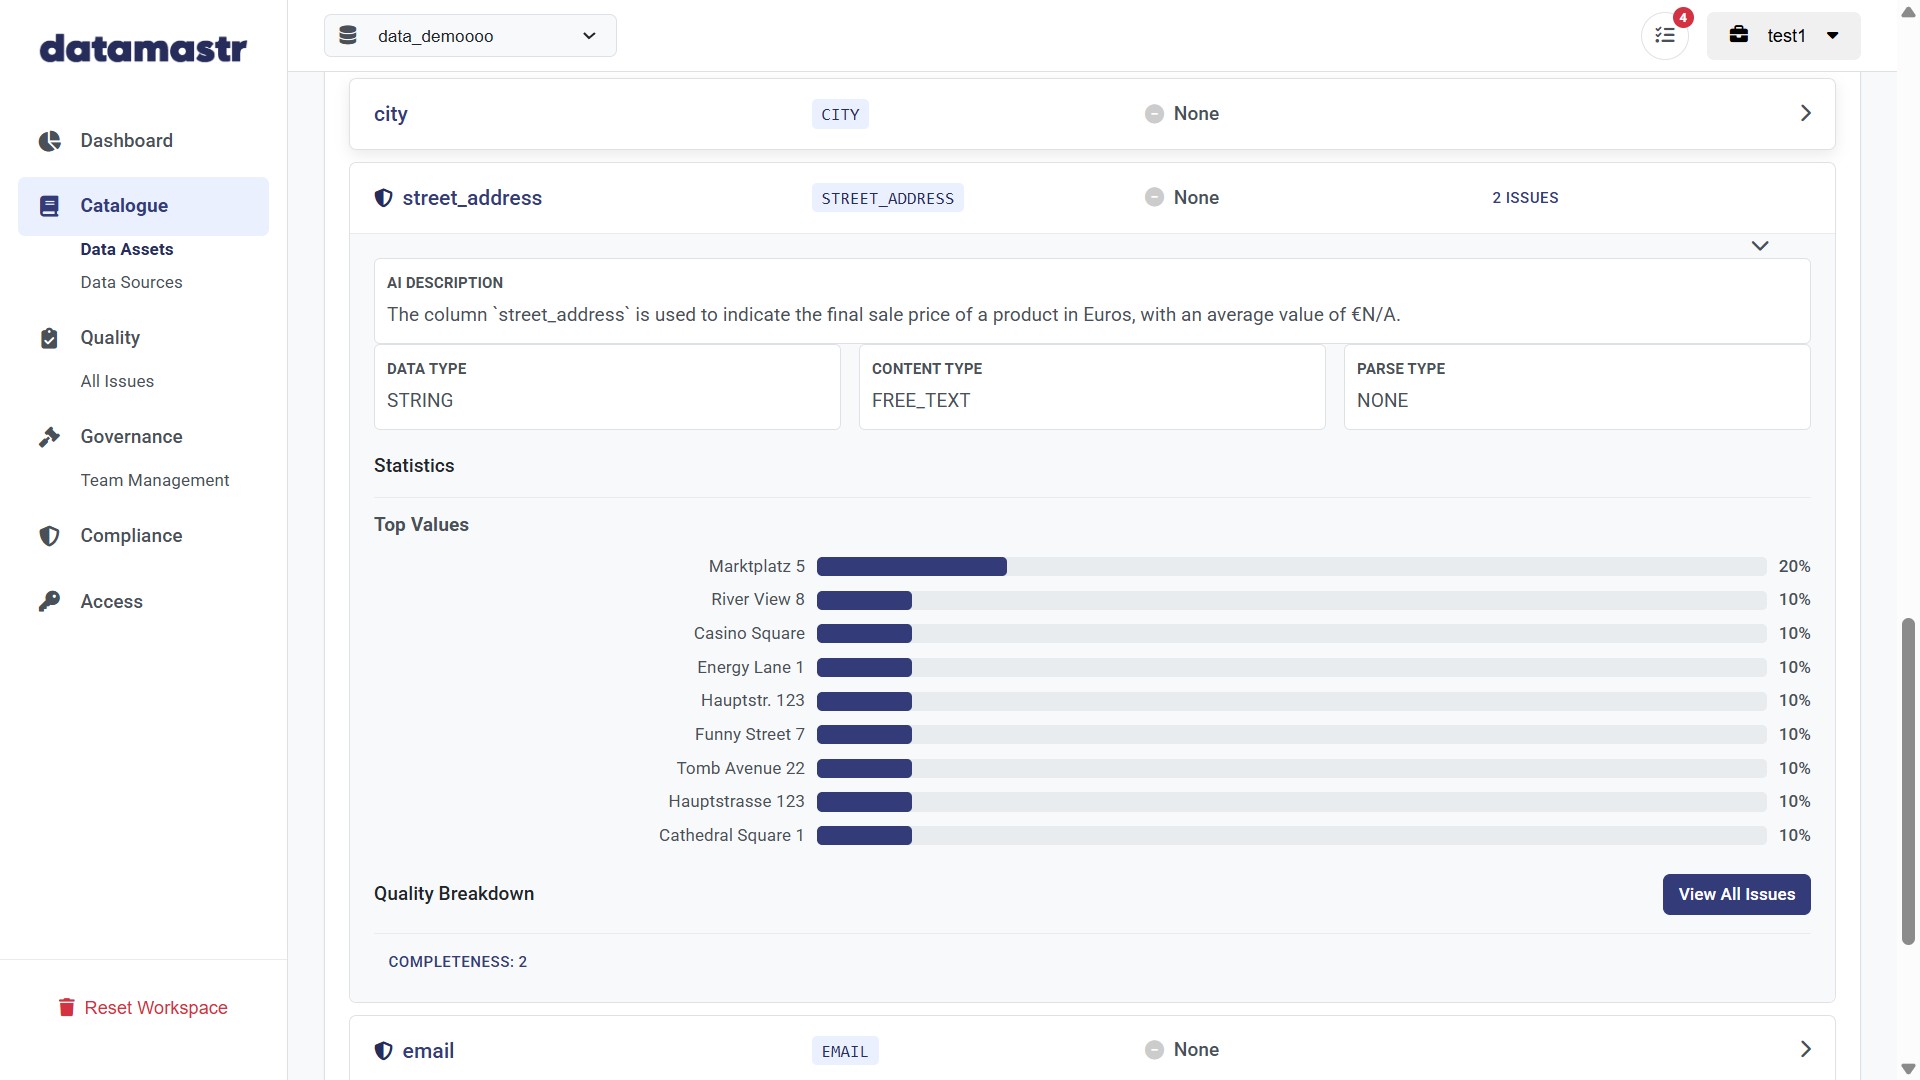The image size is (1920, 1080).
Task: Click the shield icon beside email
Action: [383, 1051]
